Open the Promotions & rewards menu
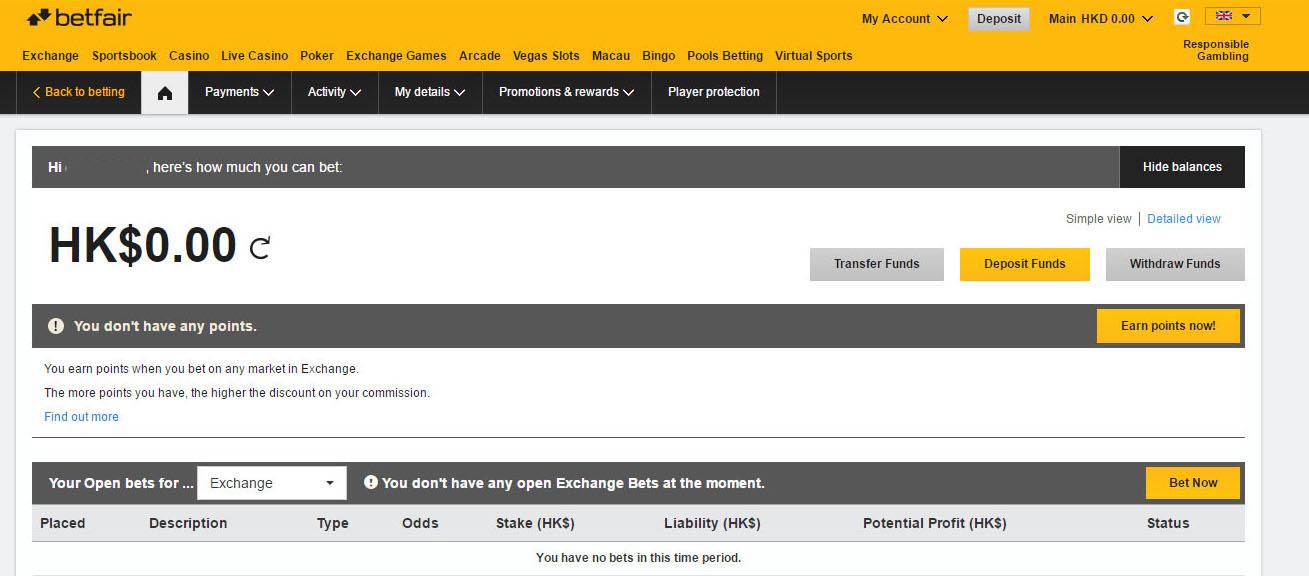Image resolution: width=1309 pixels, height=576 pixels. click(x=566, y=92)
